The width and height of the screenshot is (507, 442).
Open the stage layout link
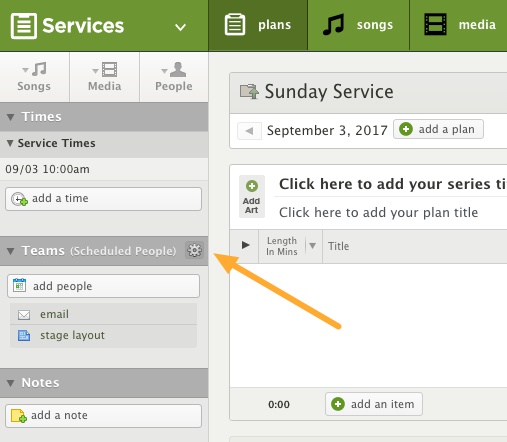click(x=72, y=335)
